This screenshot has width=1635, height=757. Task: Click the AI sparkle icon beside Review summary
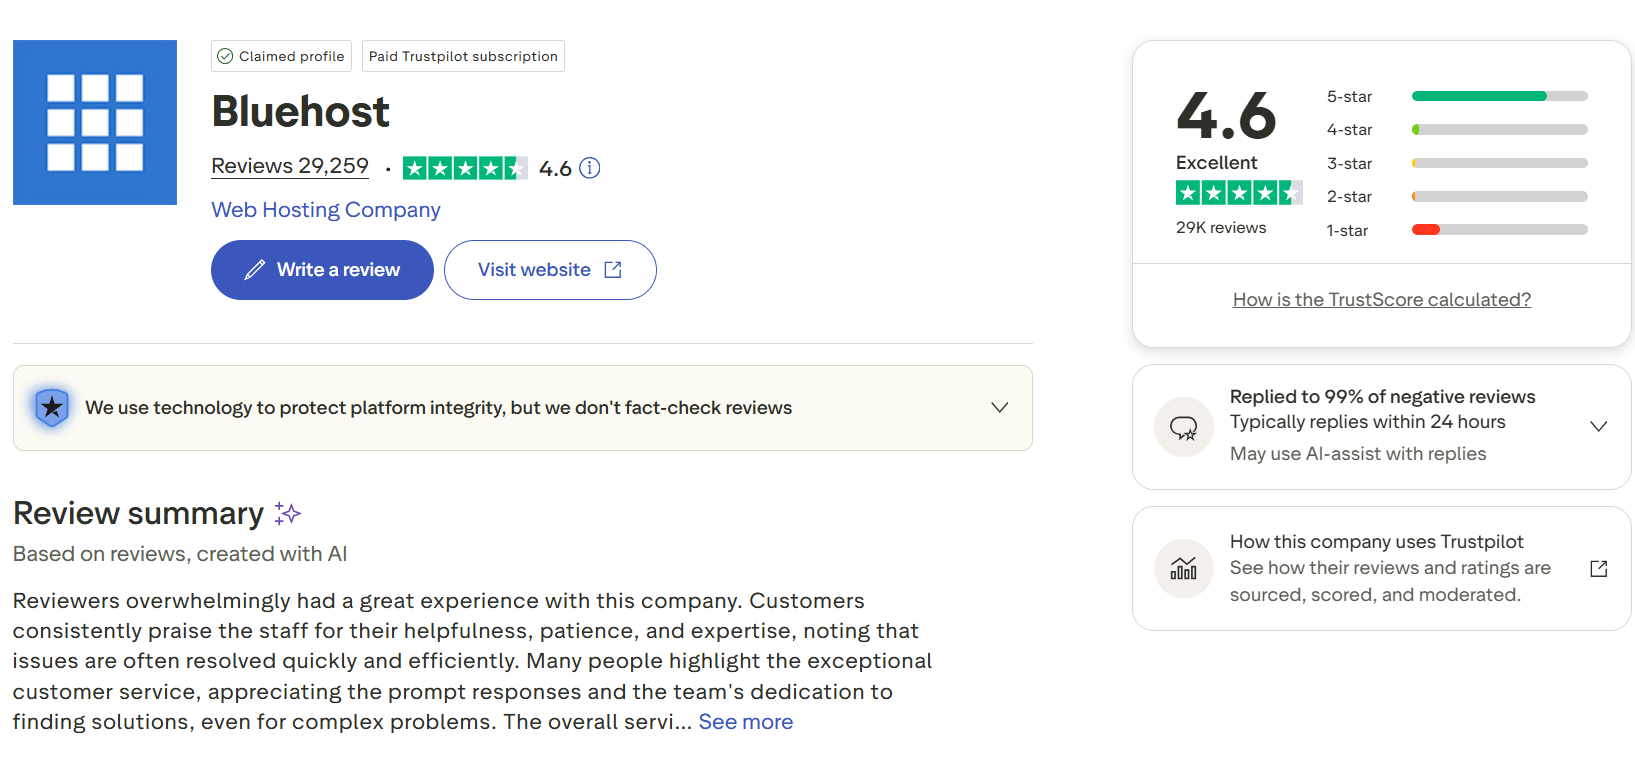288,514
